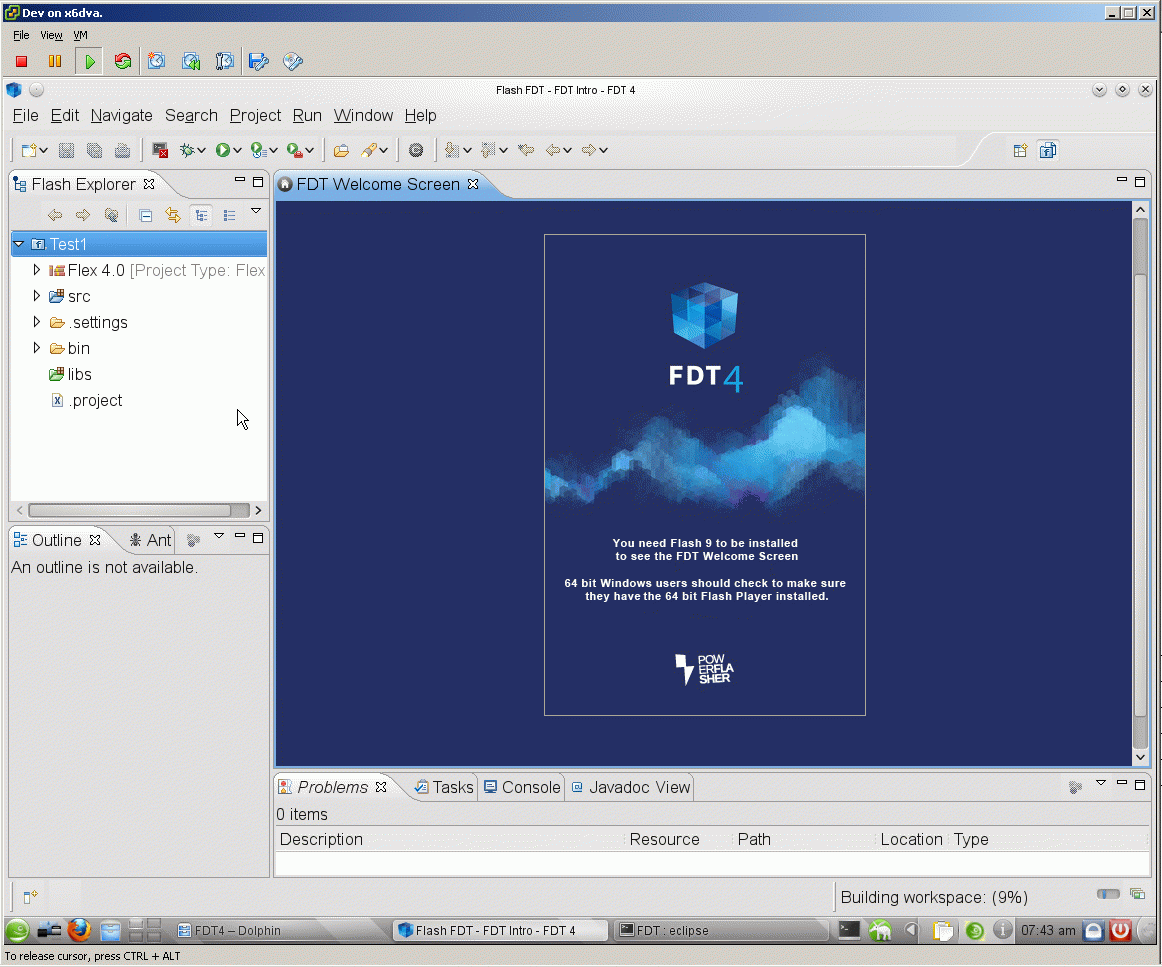
Task: Open the VM menu in outer window
Action: click(x=80, y=35)
